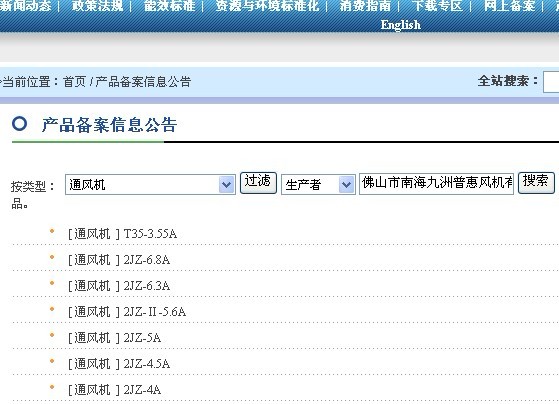Viewport: 559px width, 404px height.
Task: Click the 首页 breadcrumb link
Action: [x=75, y=82]
